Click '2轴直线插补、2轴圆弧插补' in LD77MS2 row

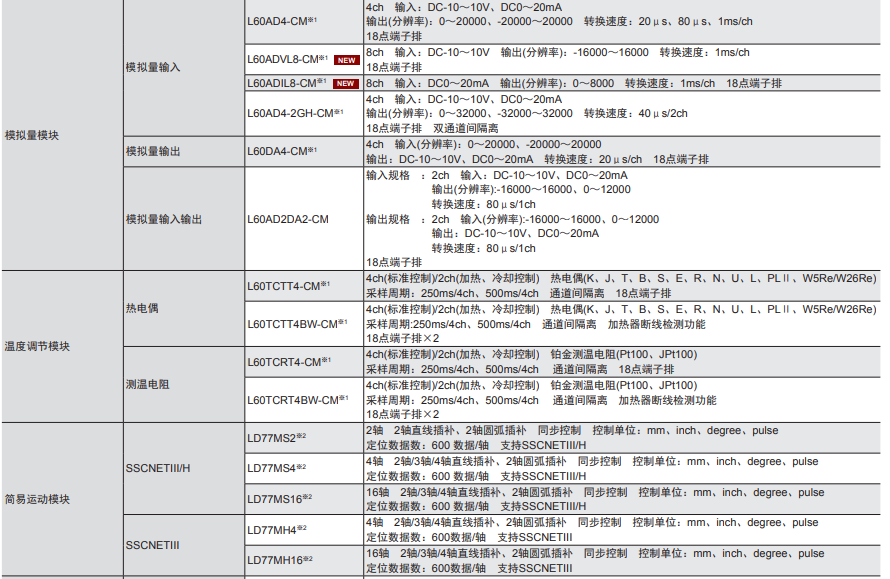pos(460,430)
